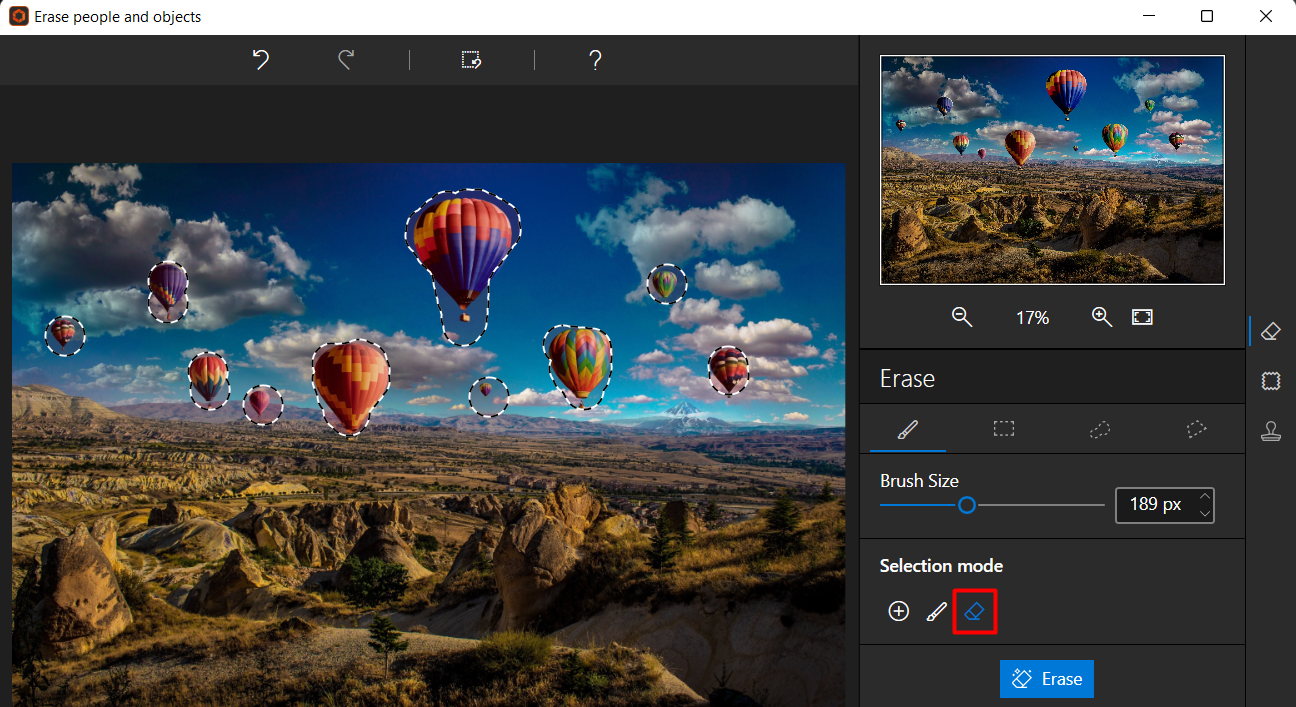Click the navigator preview thumbnail

tap(1052, 170)
